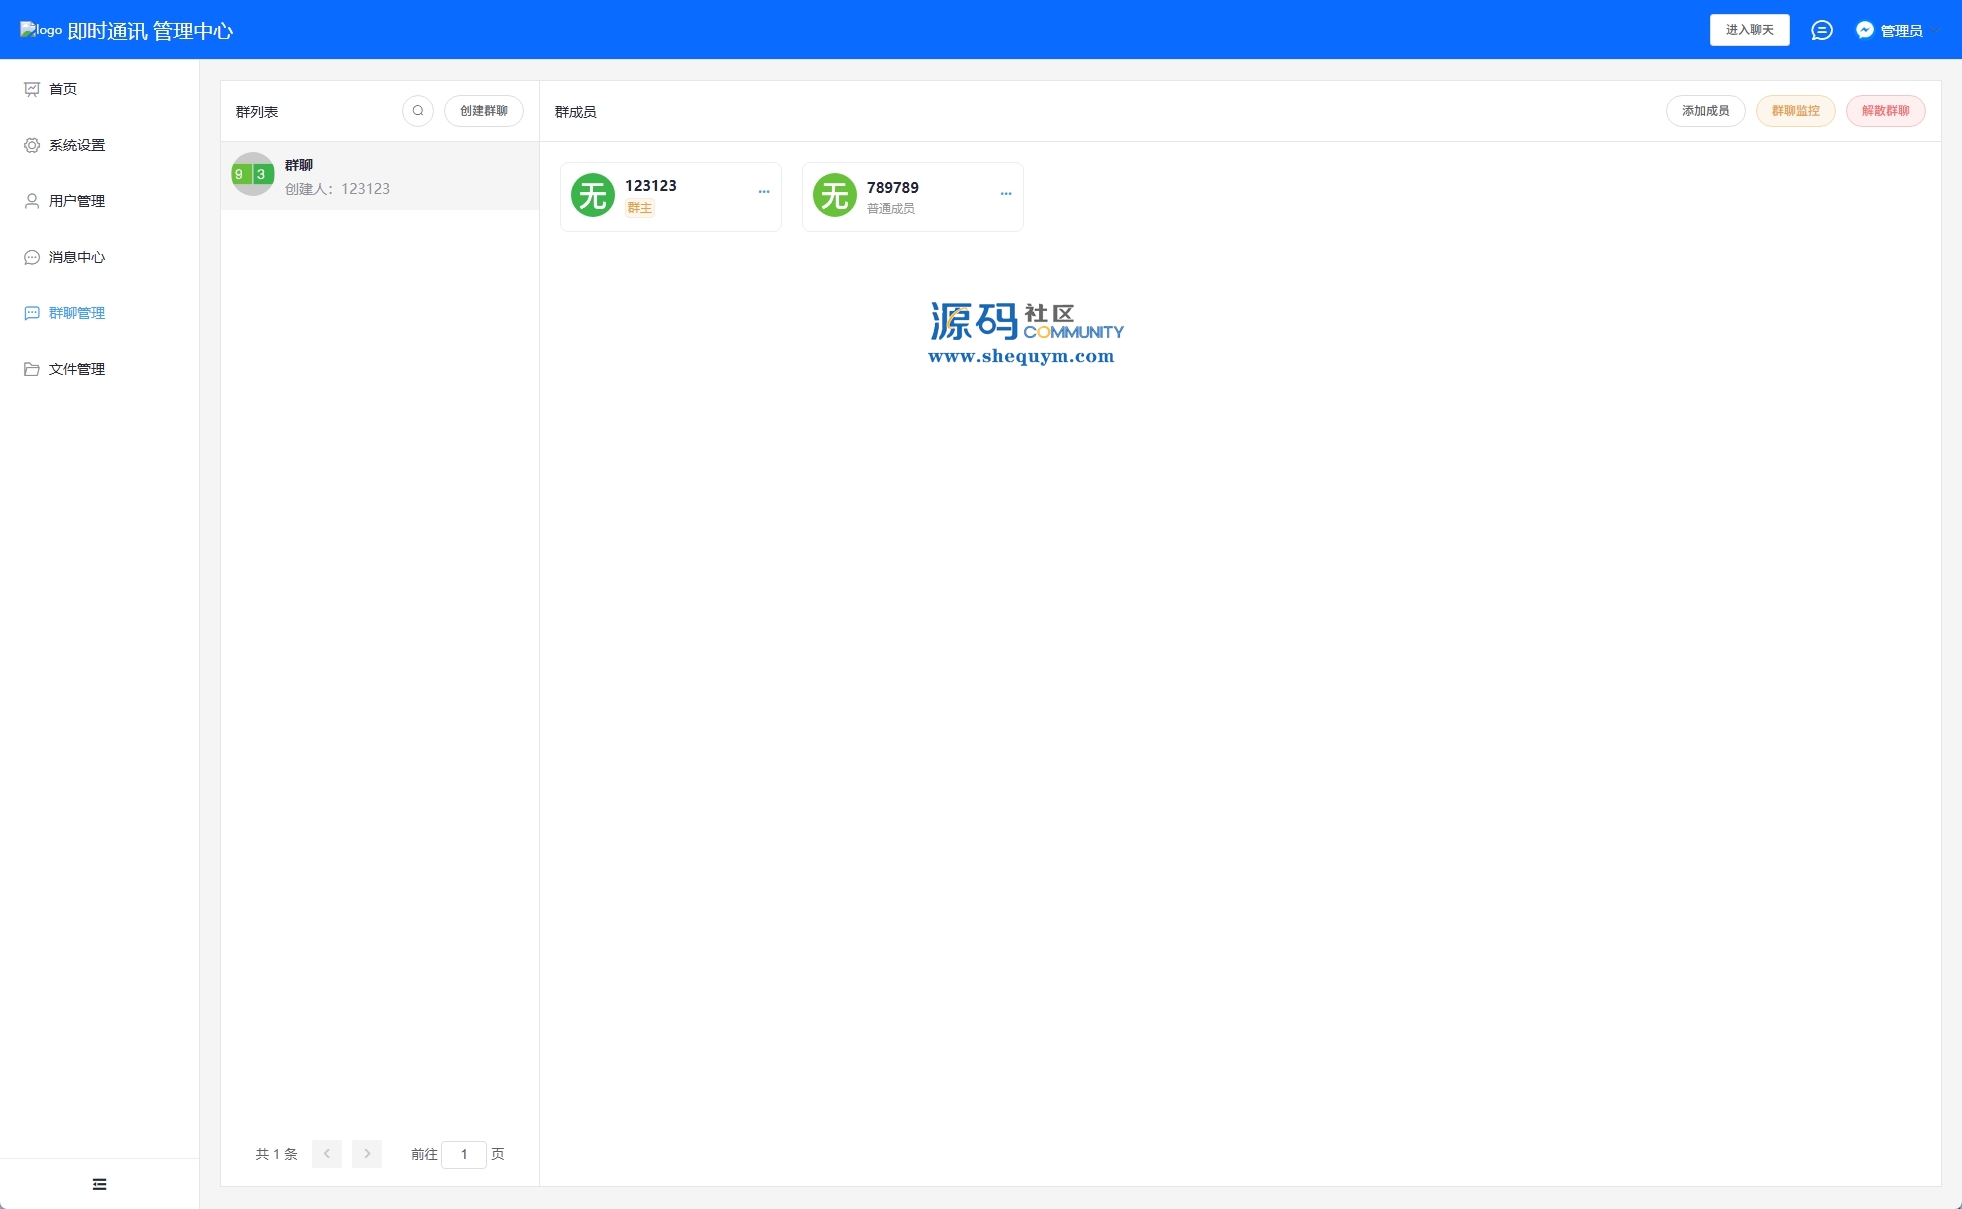Screen dimensions: 1962x1209
Task: Select 文件管理 in the sidebar
Action: pyautogui.click(x=77, y=369)
